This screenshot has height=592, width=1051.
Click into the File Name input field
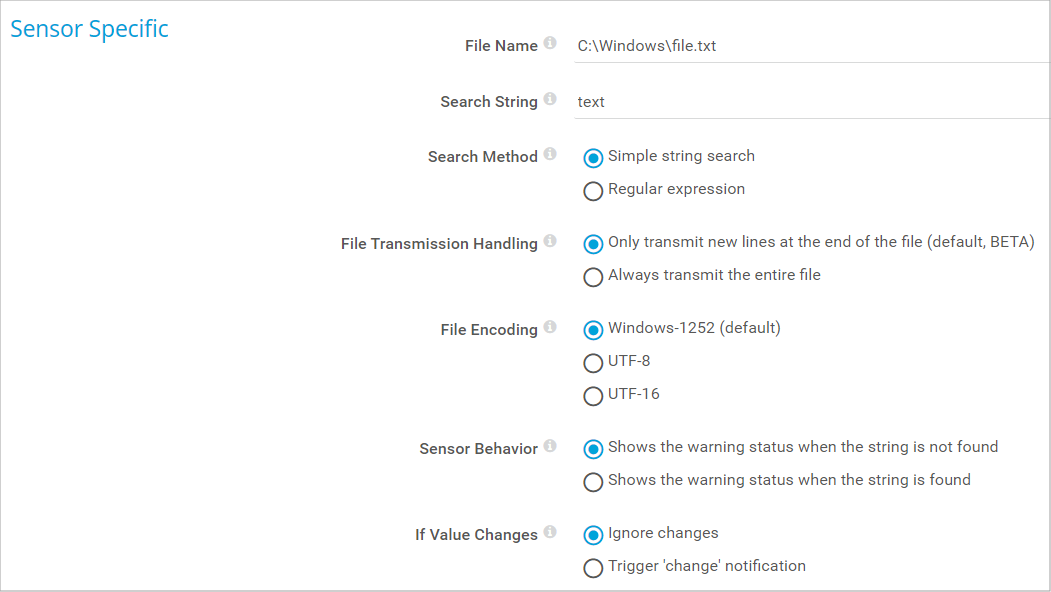[810, 46]
